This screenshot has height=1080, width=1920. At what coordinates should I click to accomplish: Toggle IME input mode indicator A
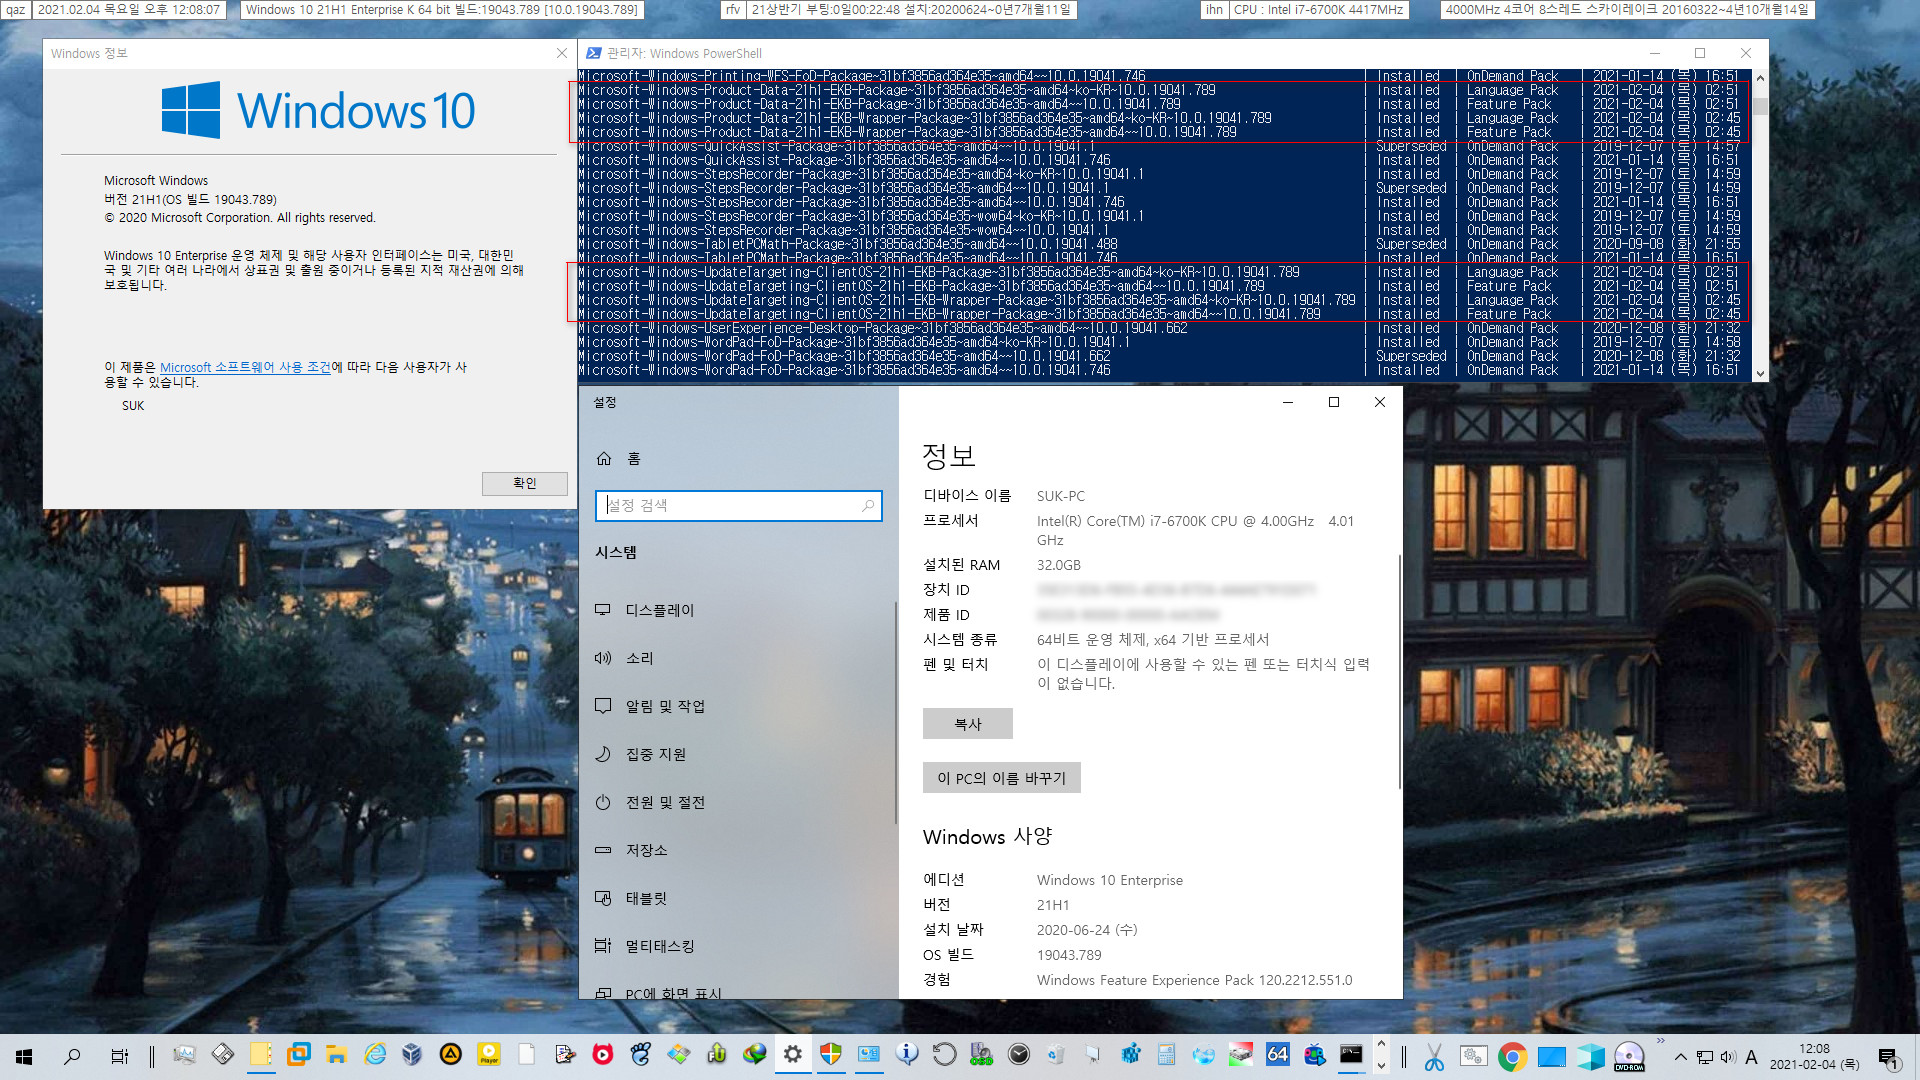[x=1751, y=1057]
